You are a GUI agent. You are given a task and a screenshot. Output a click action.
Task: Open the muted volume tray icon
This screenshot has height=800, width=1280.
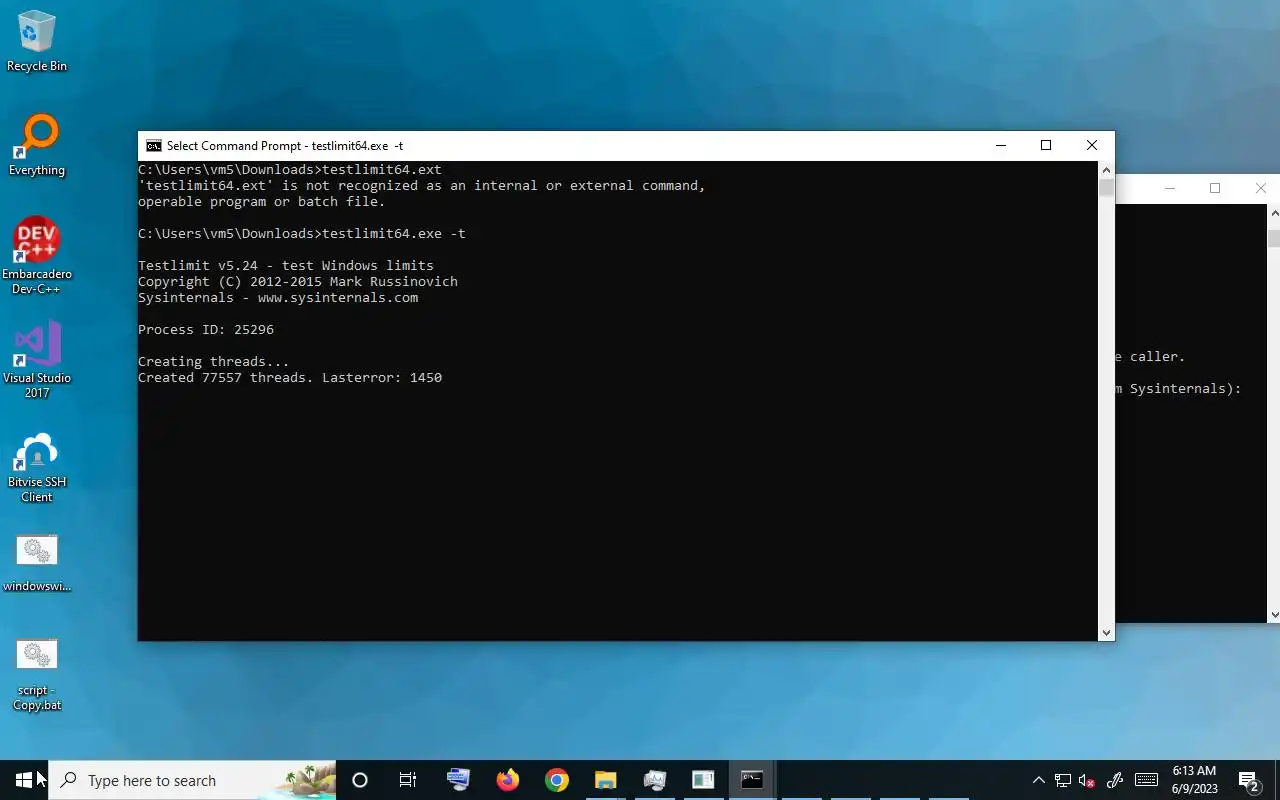[x=1087, y=780]
